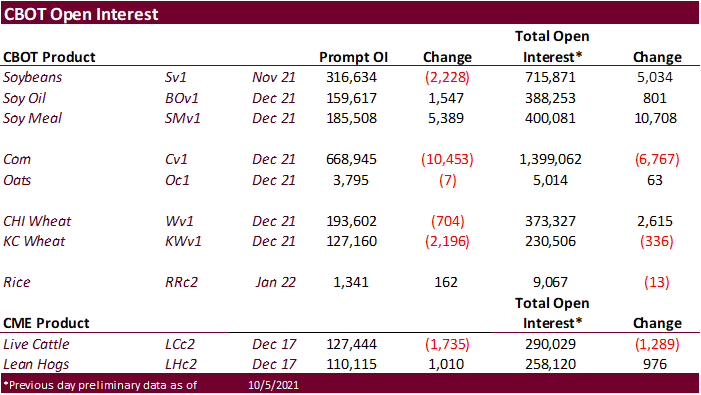Select the CBOT Open Interest title bar
701x395 pixels.
pos(350,13)
